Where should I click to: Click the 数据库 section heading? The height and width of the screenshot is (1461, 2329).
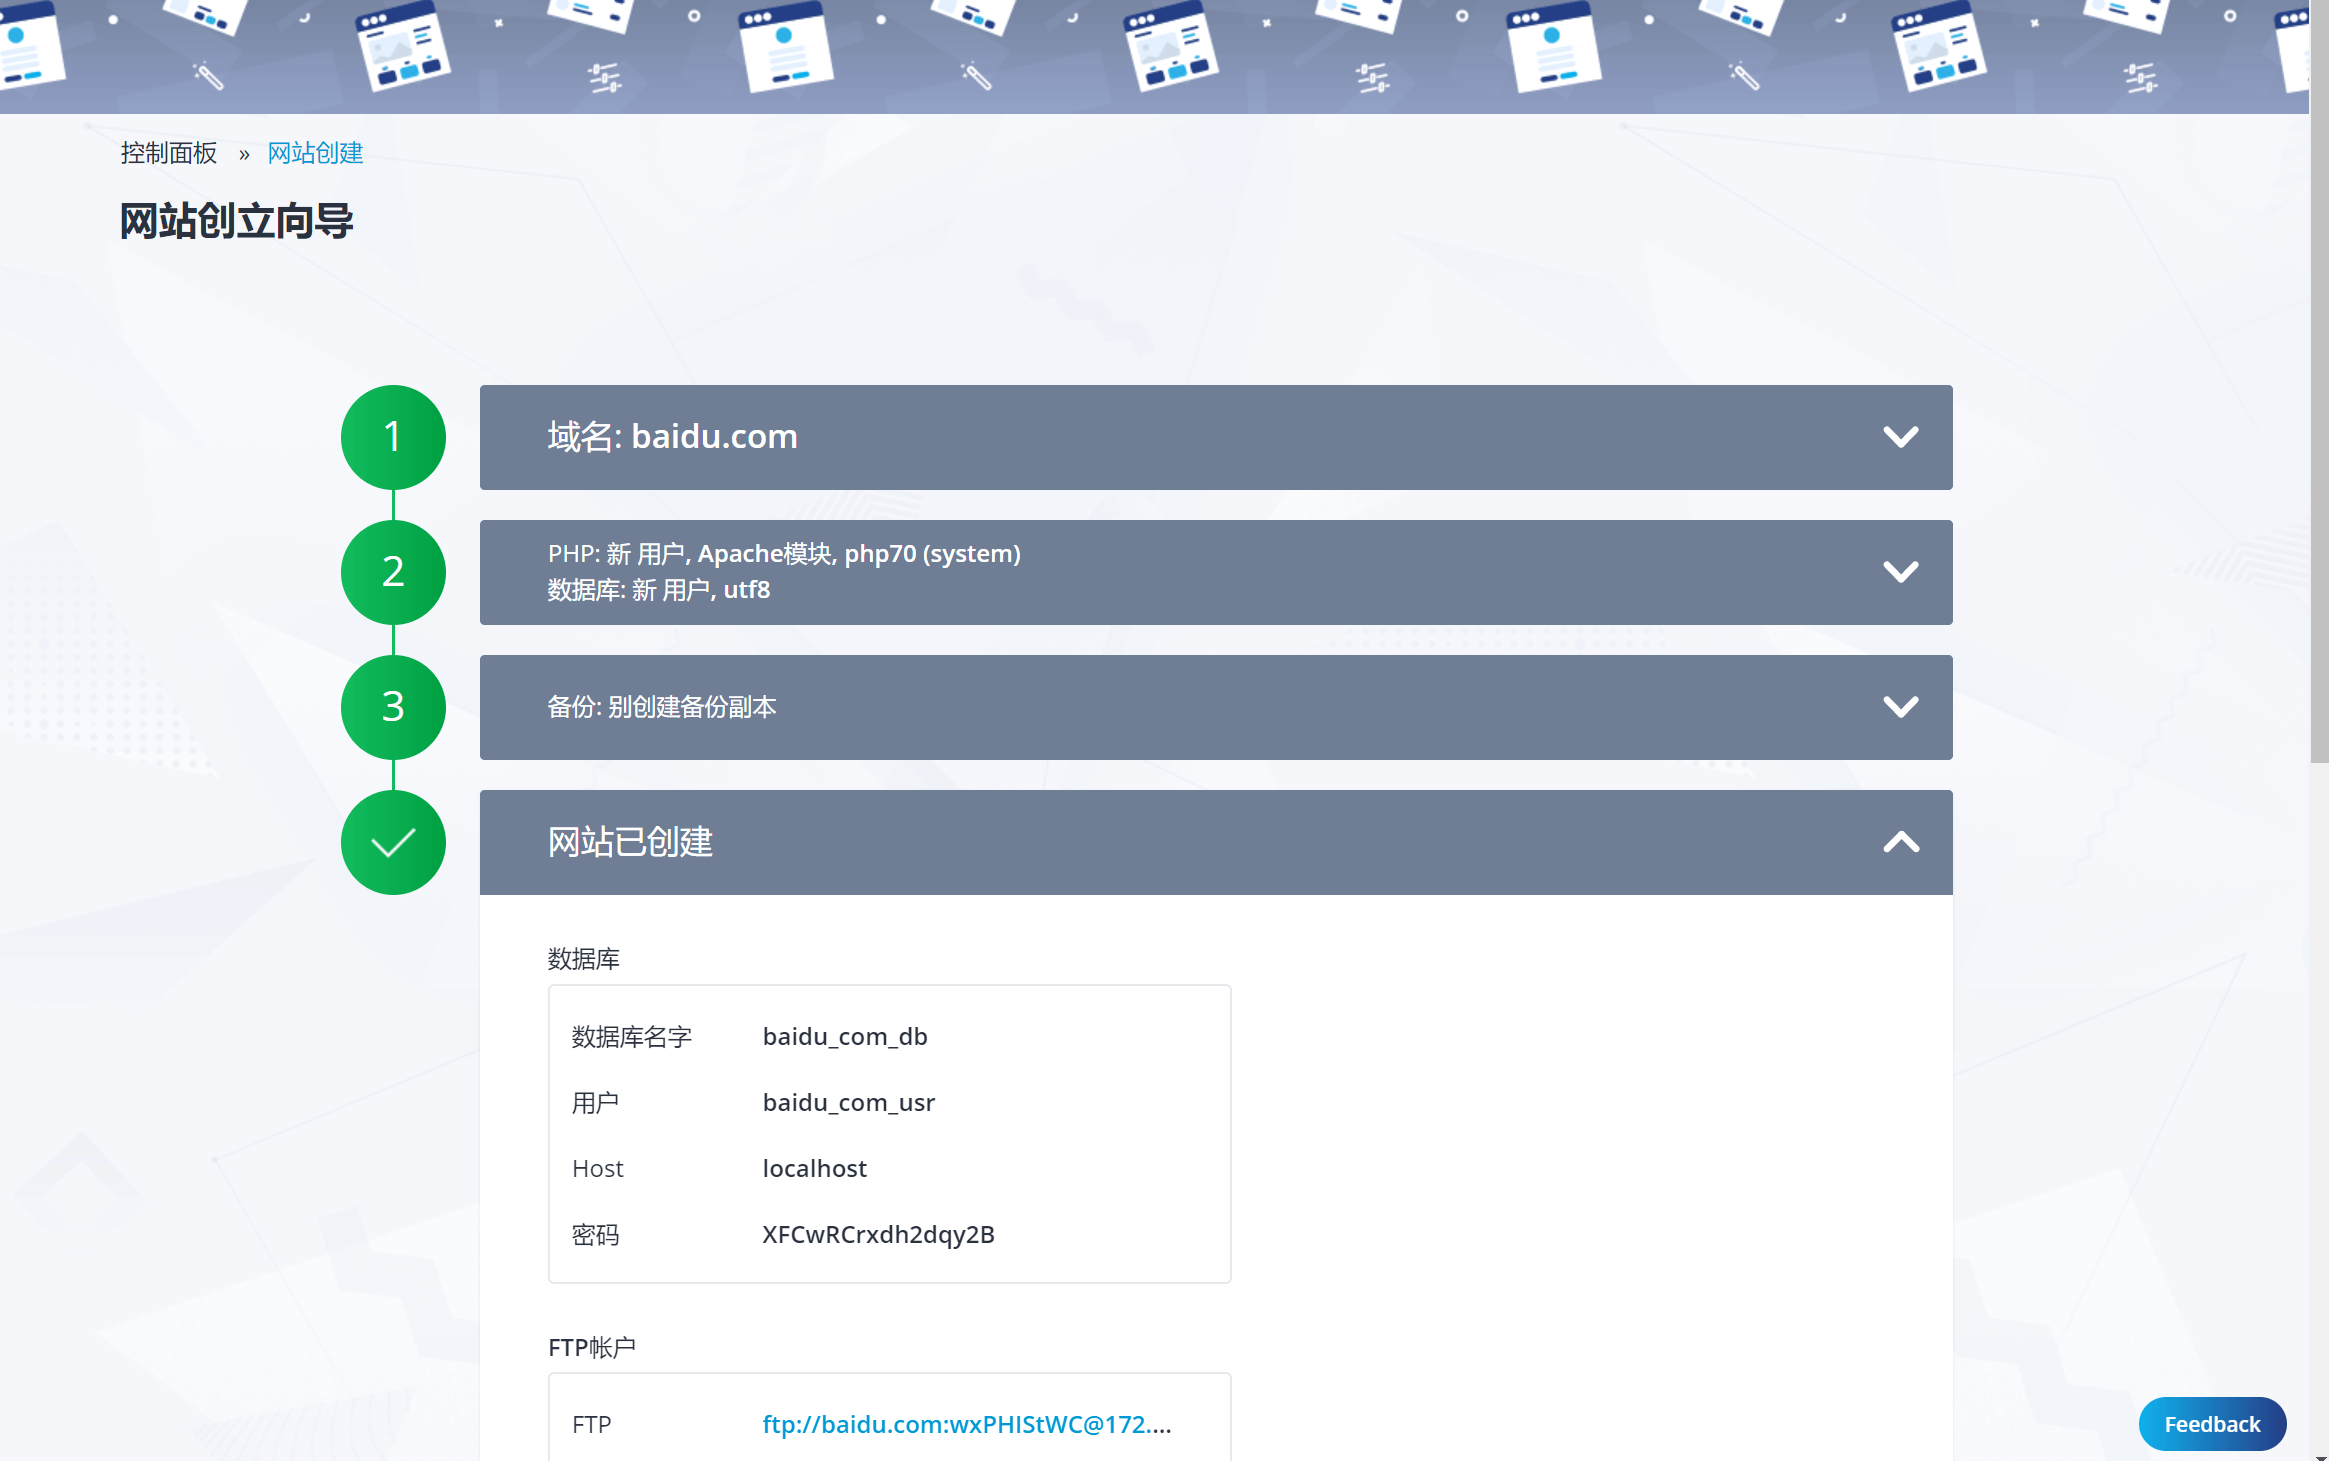(x=583, y=959)
